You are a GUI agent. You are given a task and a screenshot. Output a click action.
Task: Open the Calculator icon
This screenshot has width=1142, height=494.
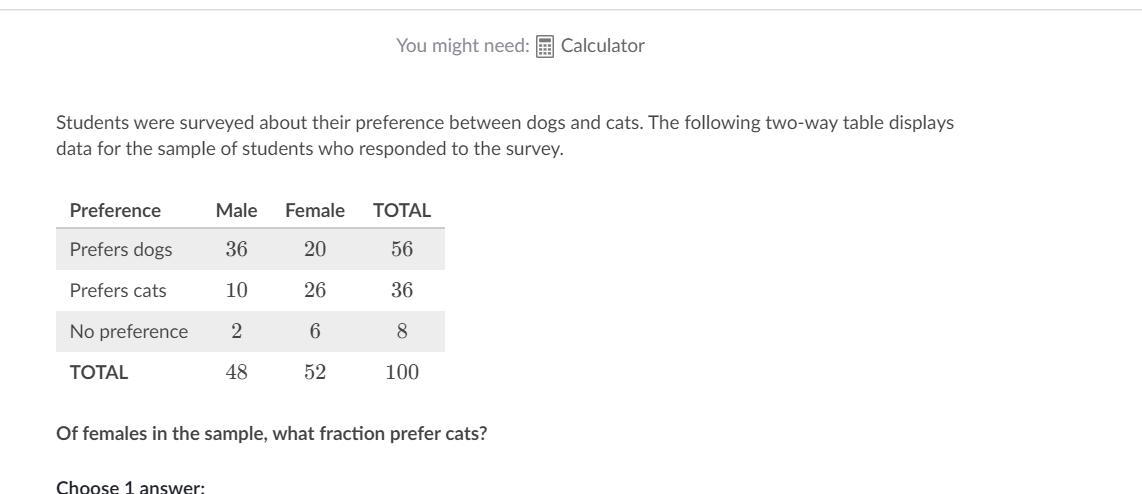[545, 46]
